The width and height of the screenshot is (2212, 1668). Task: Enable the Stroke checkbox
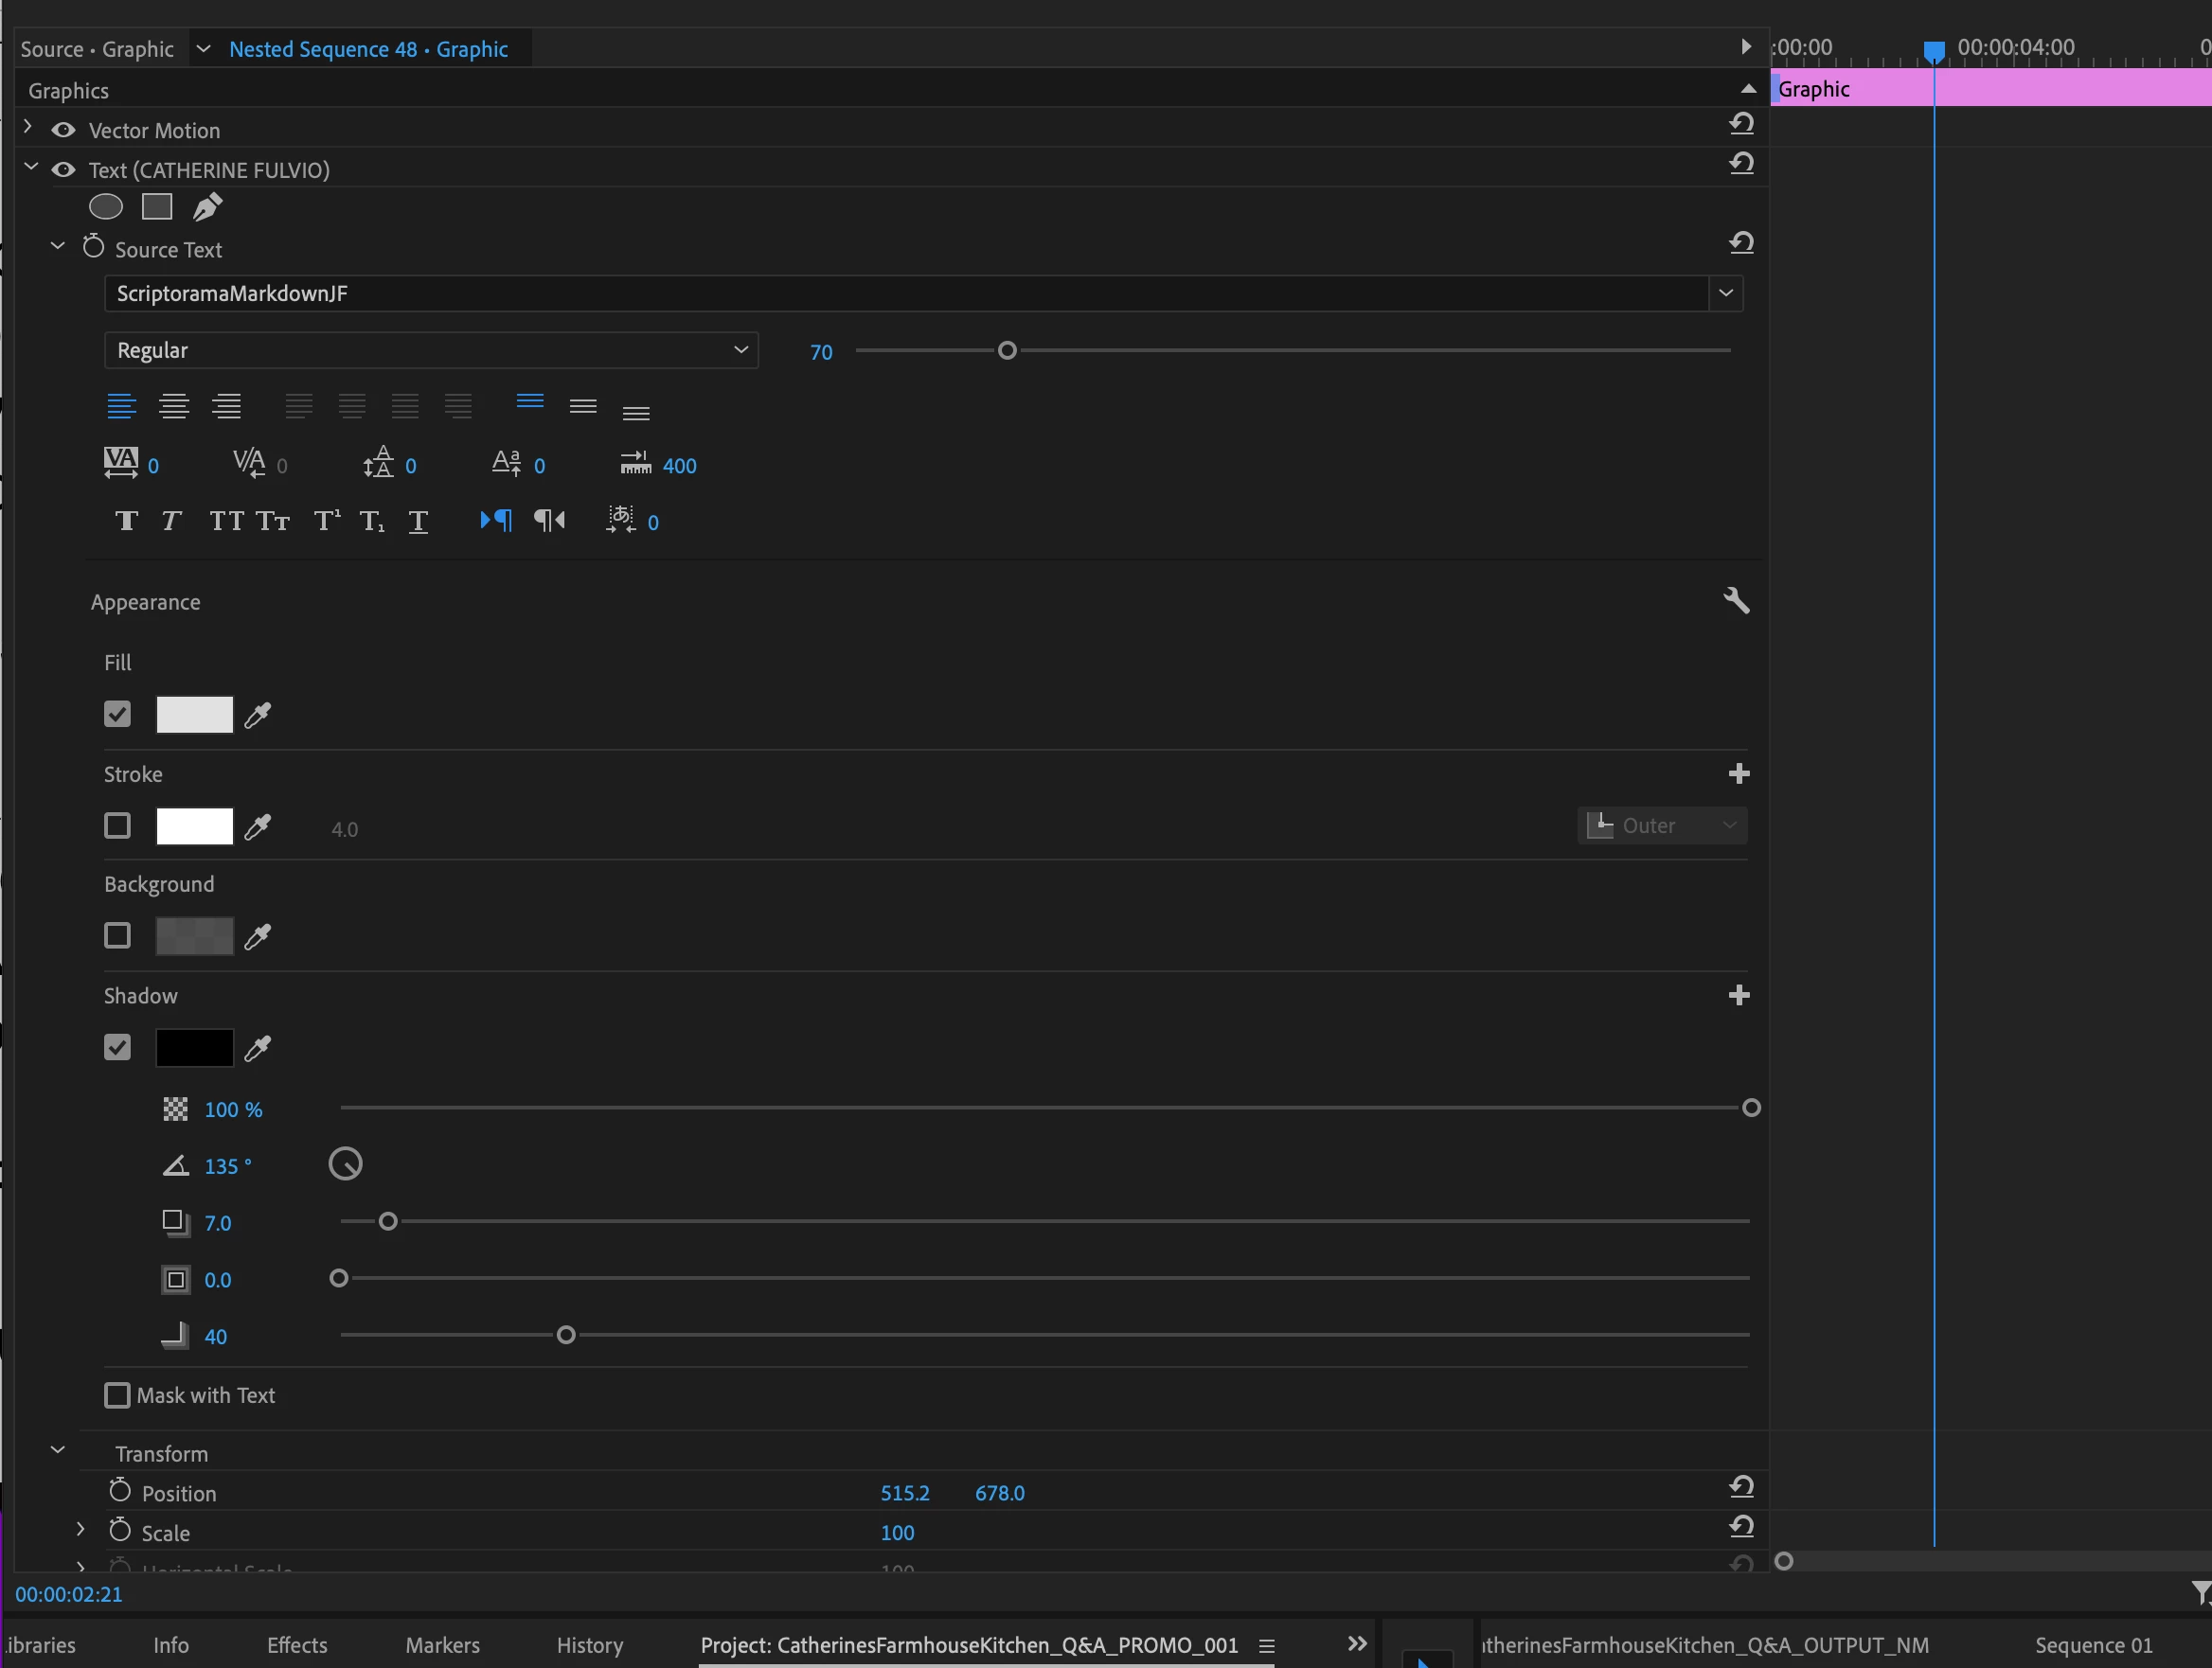[x=117, y=826]
